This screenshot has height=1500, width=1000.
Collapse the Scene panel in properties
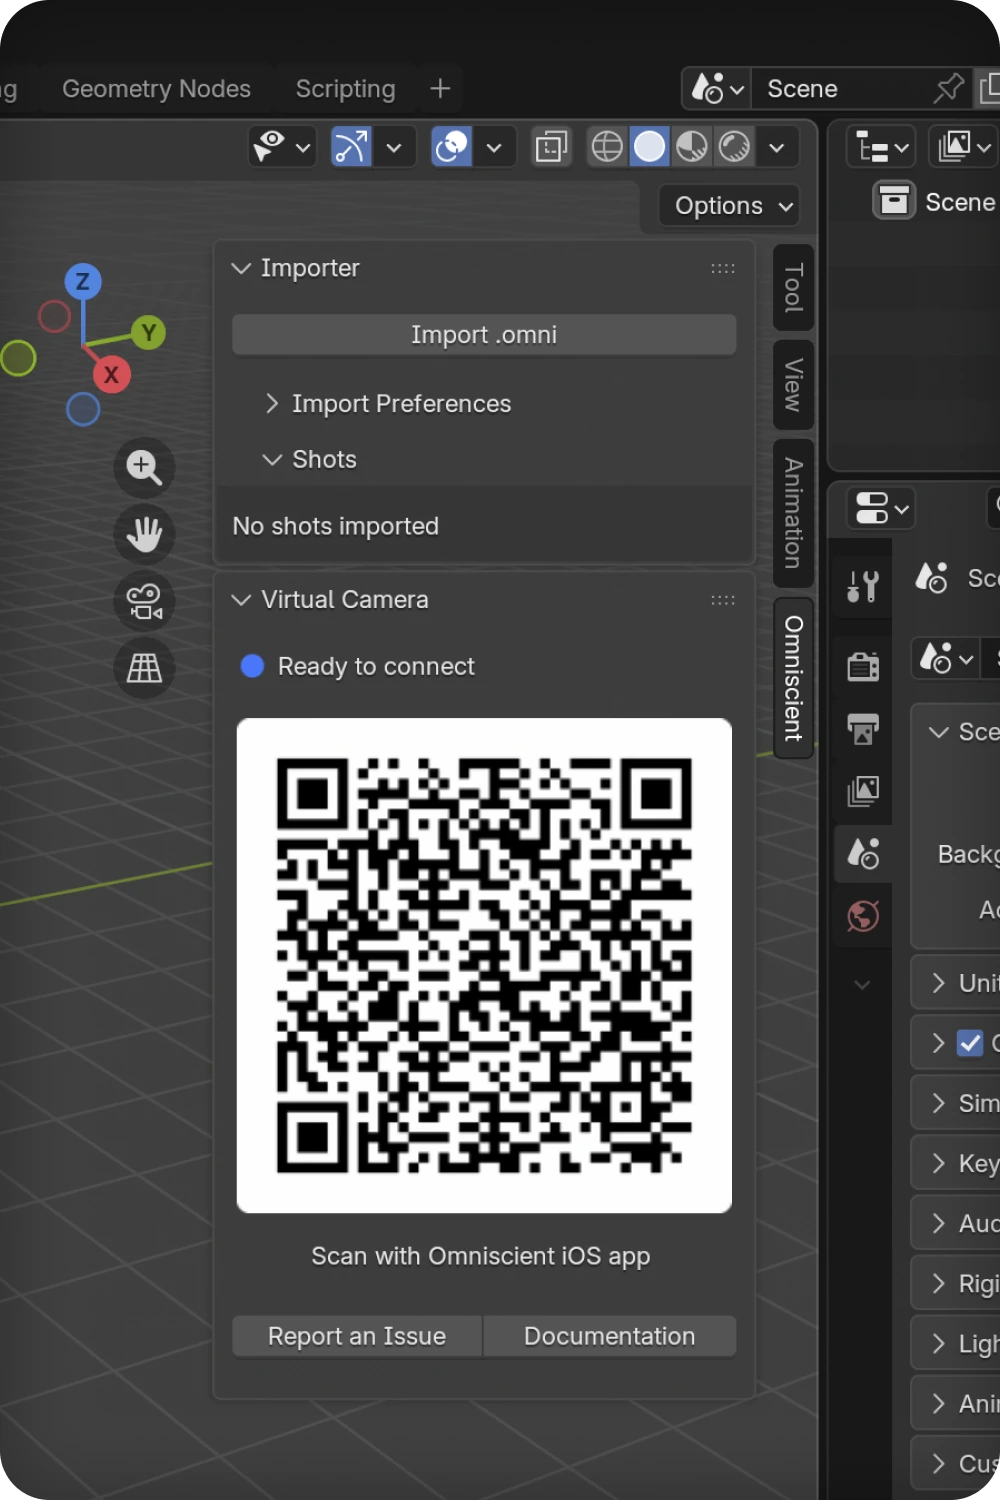(938, 732)
